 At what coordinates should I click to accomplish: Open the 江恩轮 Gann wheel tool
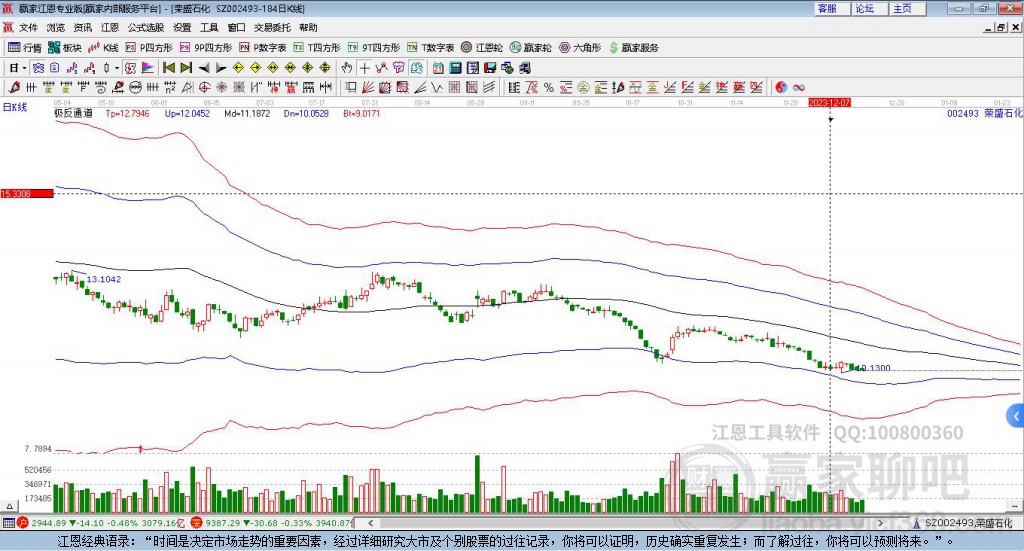click(481, 47)
